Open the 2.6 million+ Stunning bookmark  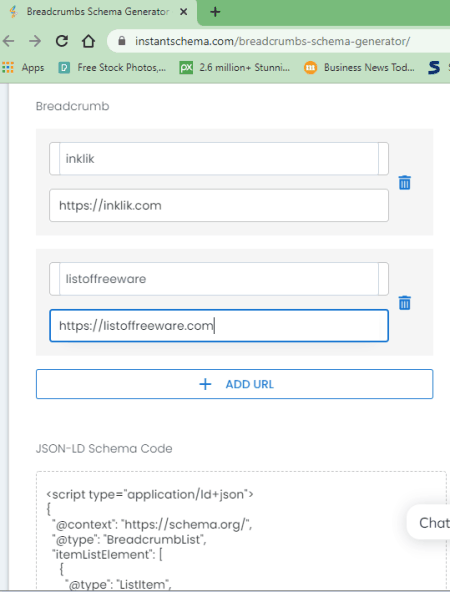point(235,68)
